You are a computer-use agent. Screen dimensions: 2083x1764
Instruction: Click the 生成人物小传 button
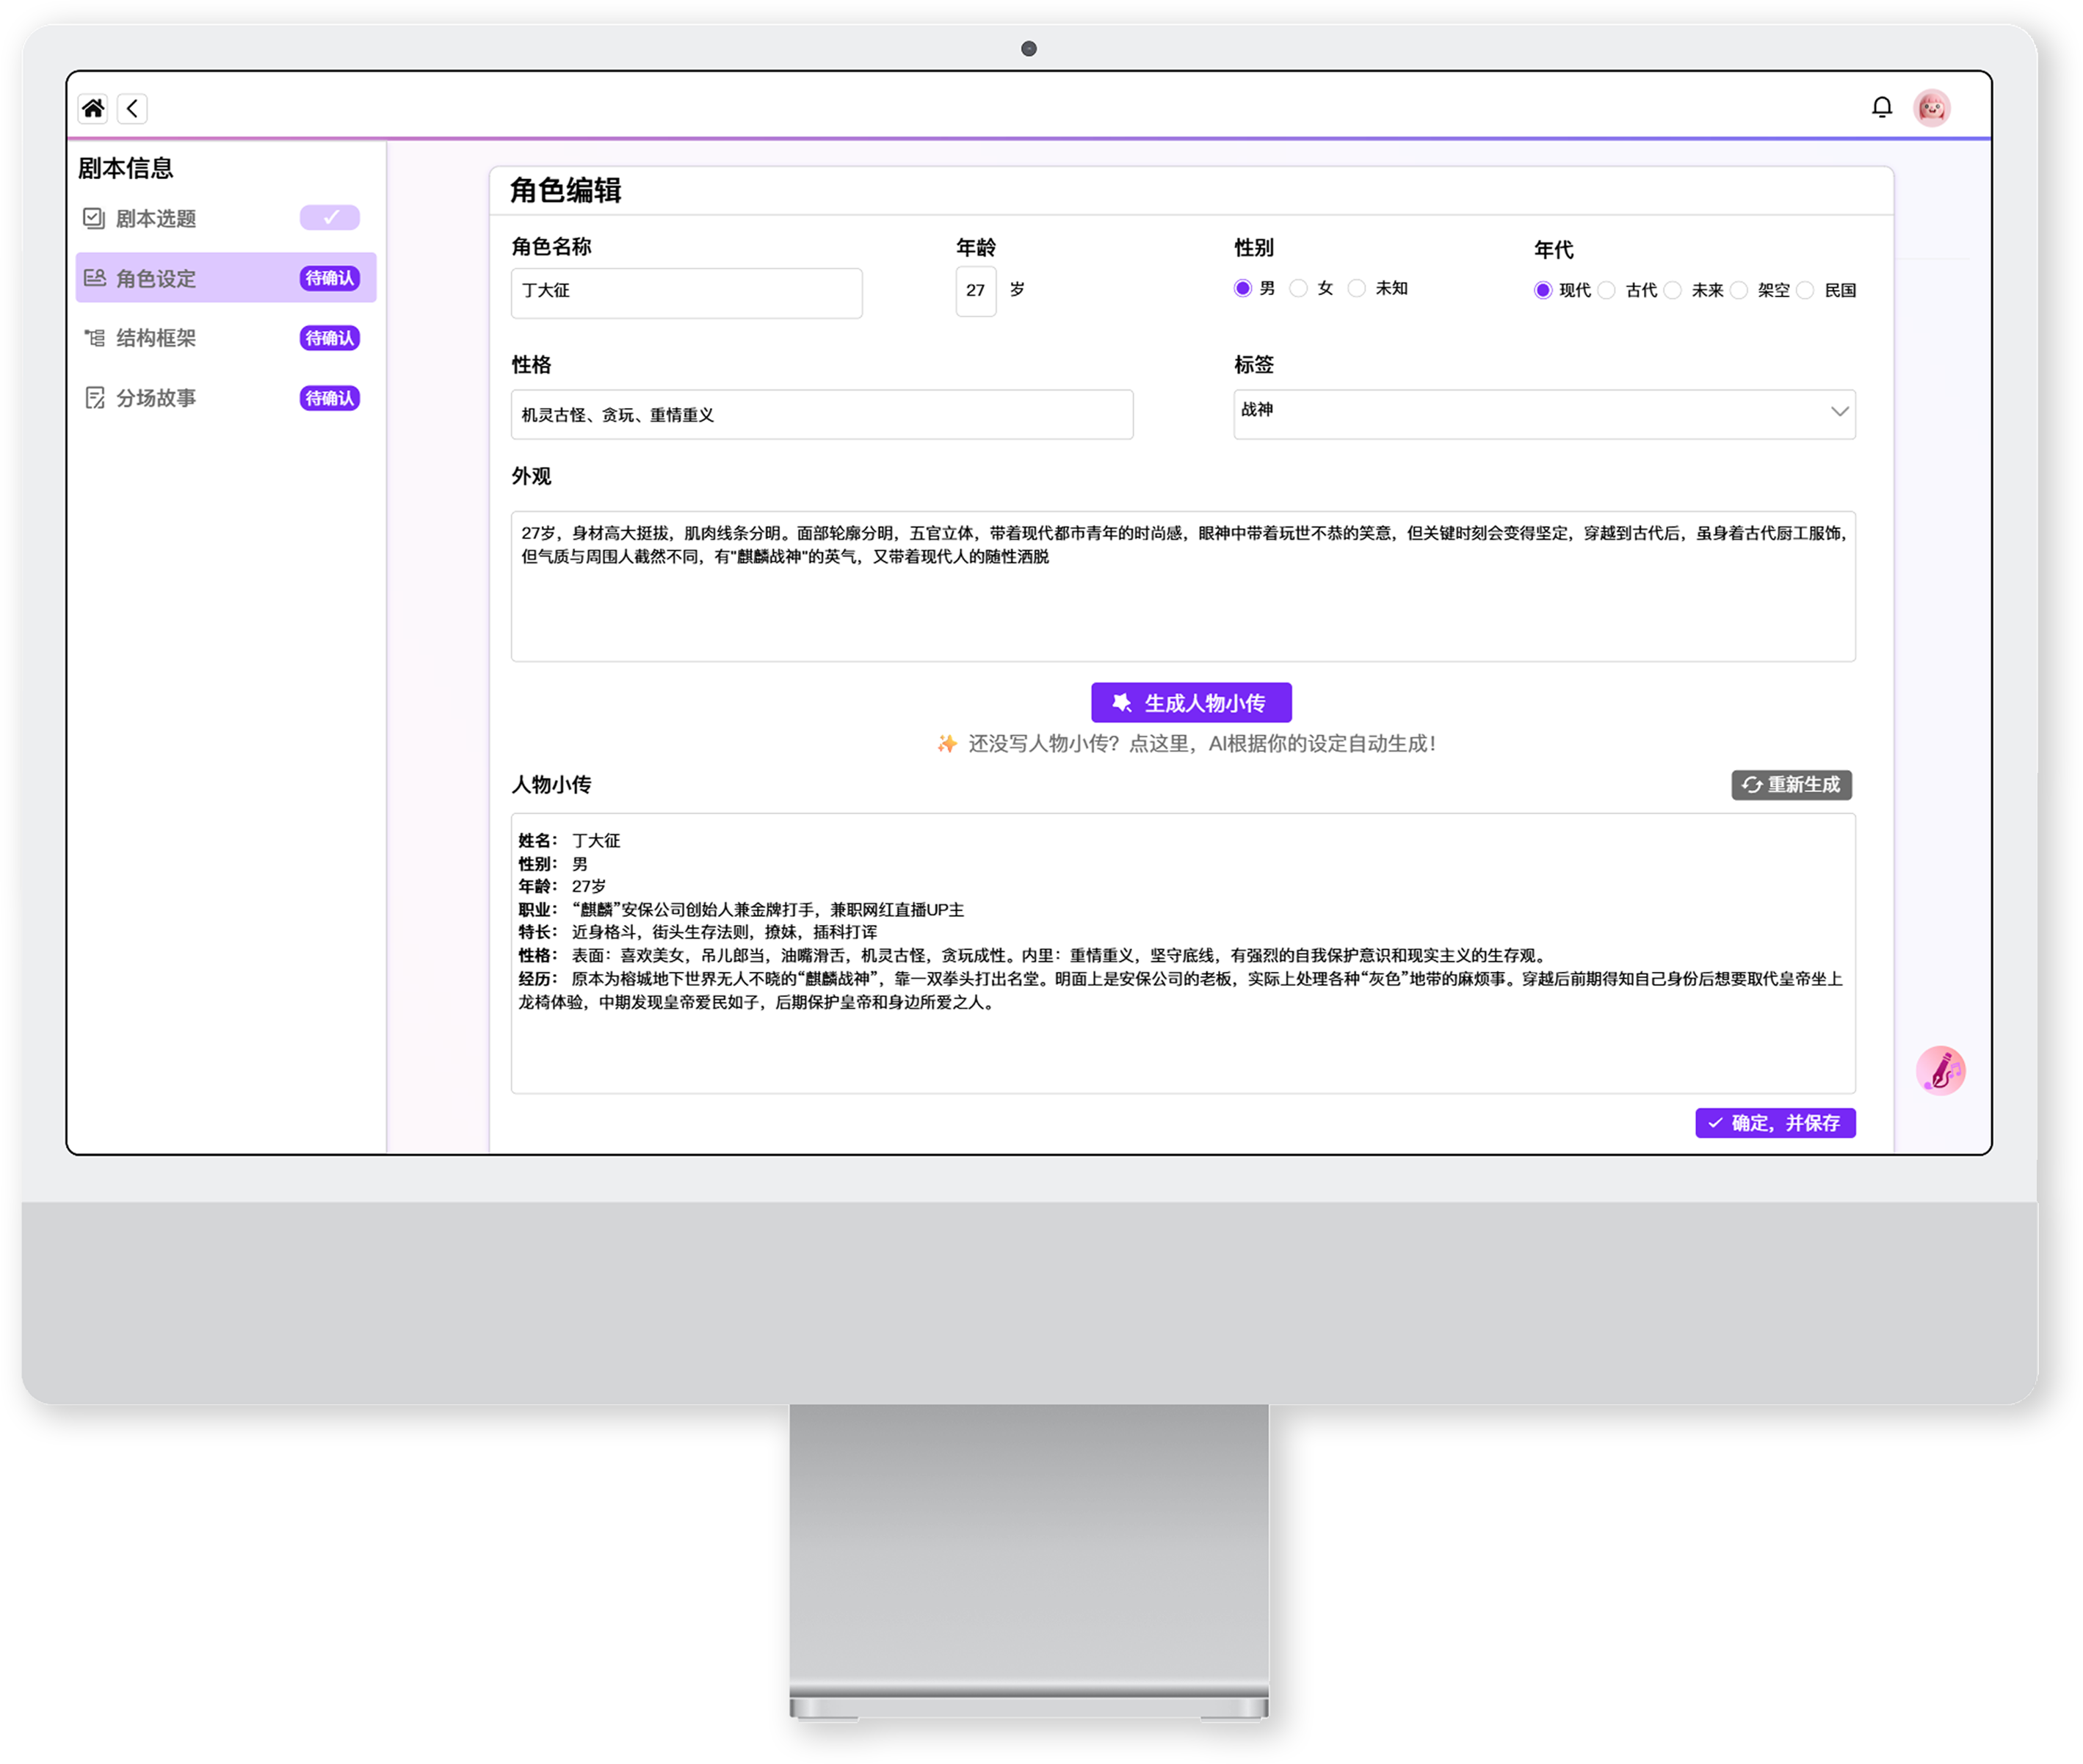pyautogui.click(x=1190, y=703)
